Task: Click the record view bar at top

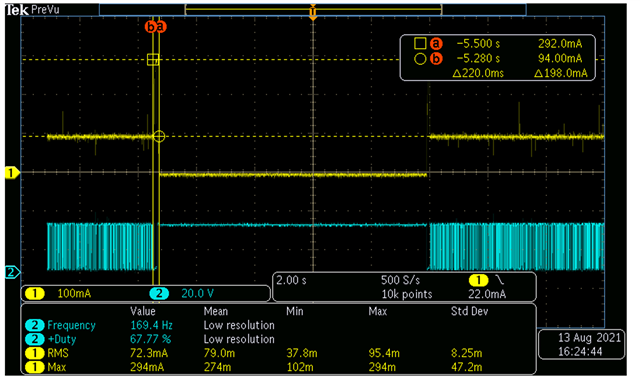Action: click(x=313, y=10)
